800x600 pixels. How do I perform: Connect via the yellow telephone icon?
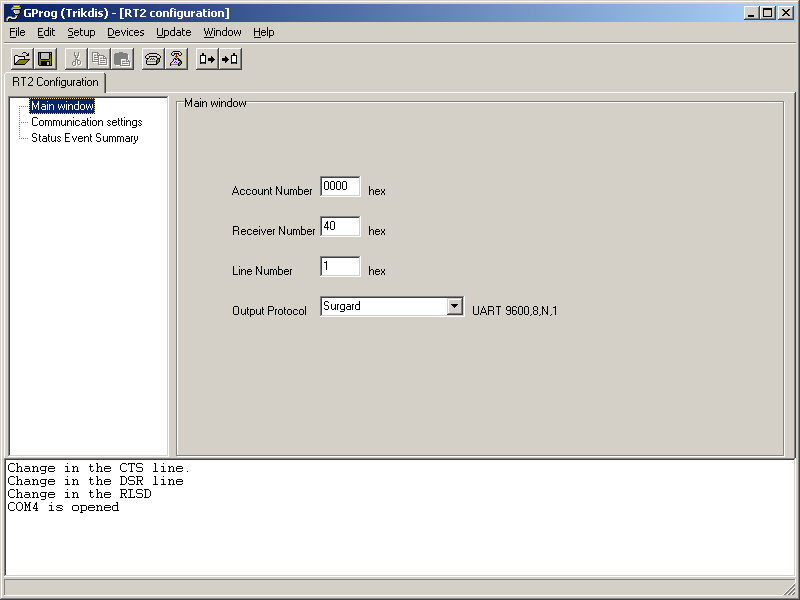click(x=153, y=58)
